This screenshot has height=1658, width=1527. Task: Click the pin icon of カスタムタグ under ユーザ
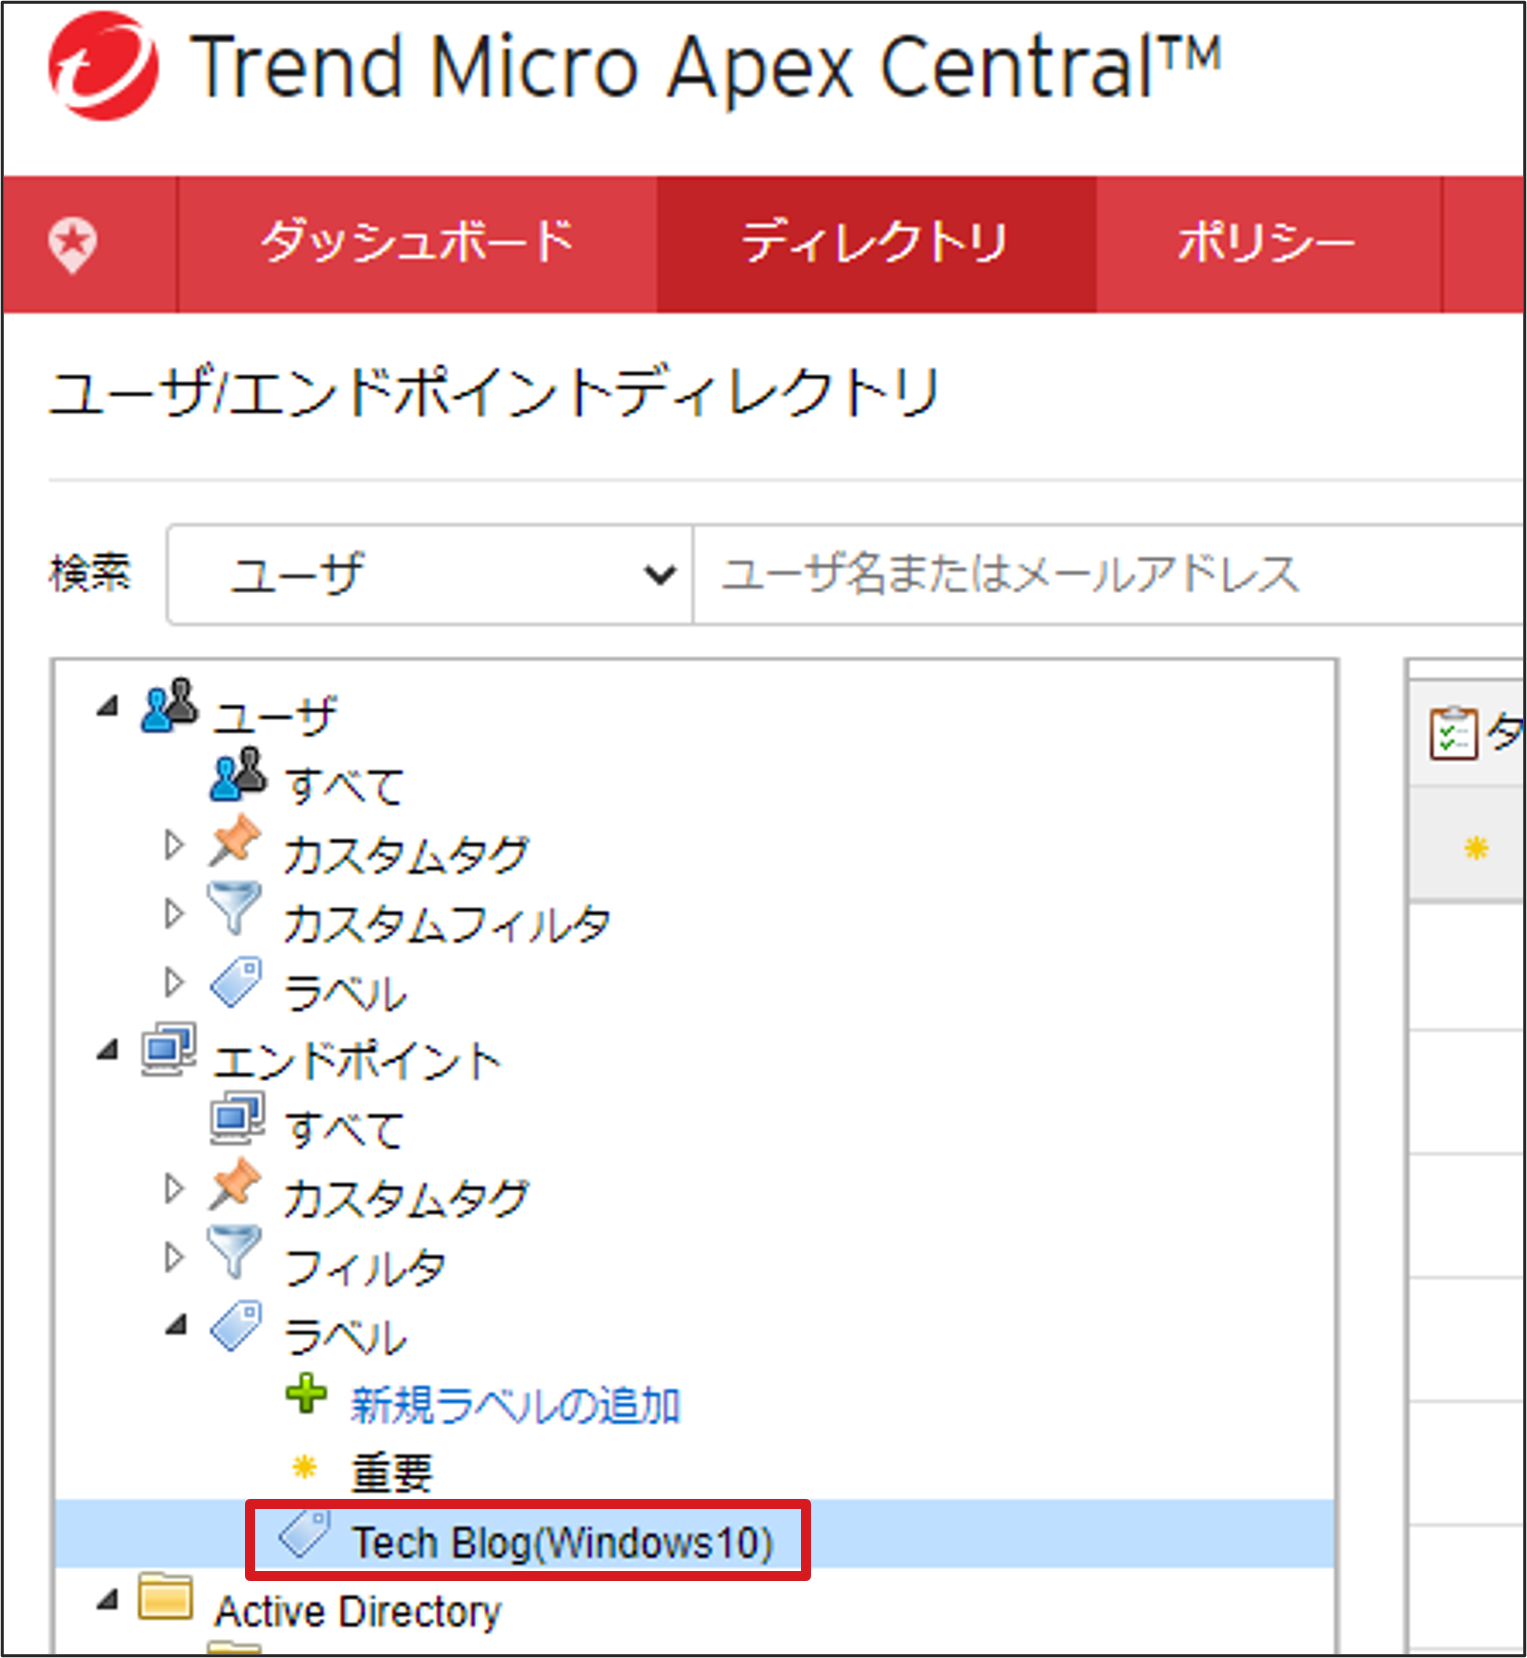point(235,842)
